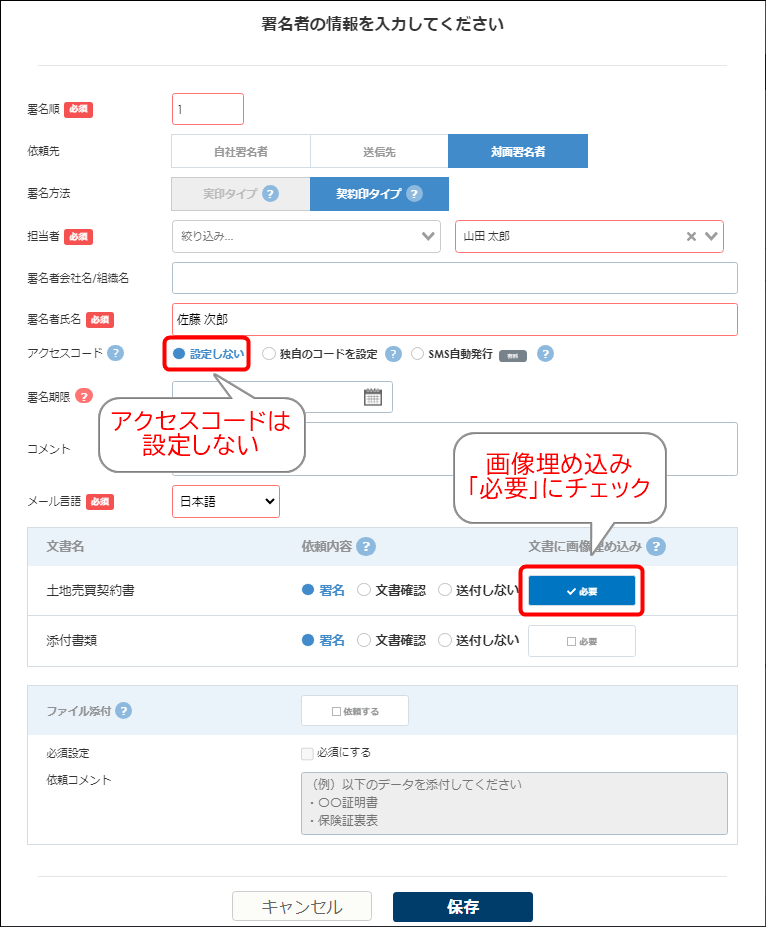The height and width of the screenshot is (927, 766).
Task: Focus 署名者氏名 field containing 佐藤 次郎
Action: [x=455, y=319]
